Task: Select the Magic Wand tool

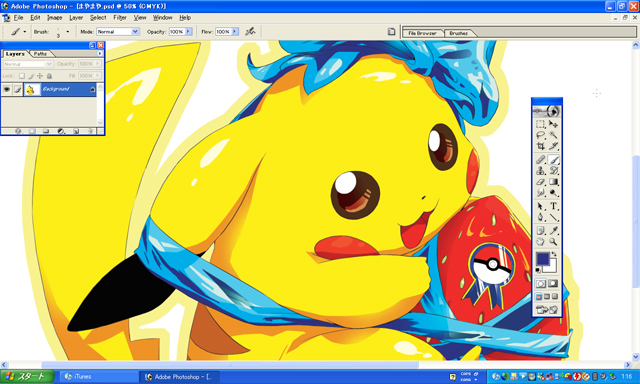Action: (553, 135)
